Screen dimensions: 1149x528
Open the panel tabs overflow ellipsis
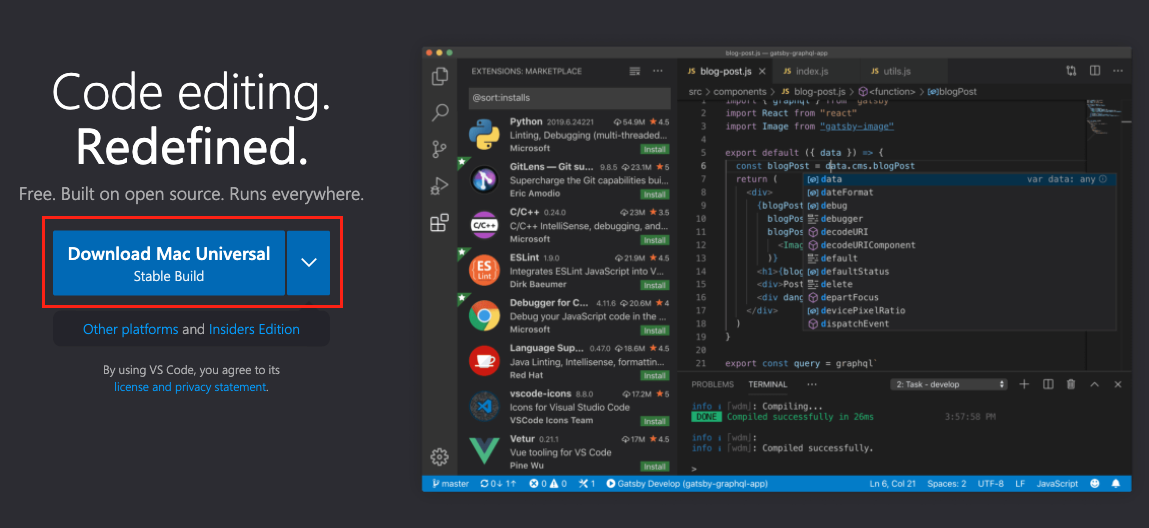pyautogui.click(x=811, y=384)
